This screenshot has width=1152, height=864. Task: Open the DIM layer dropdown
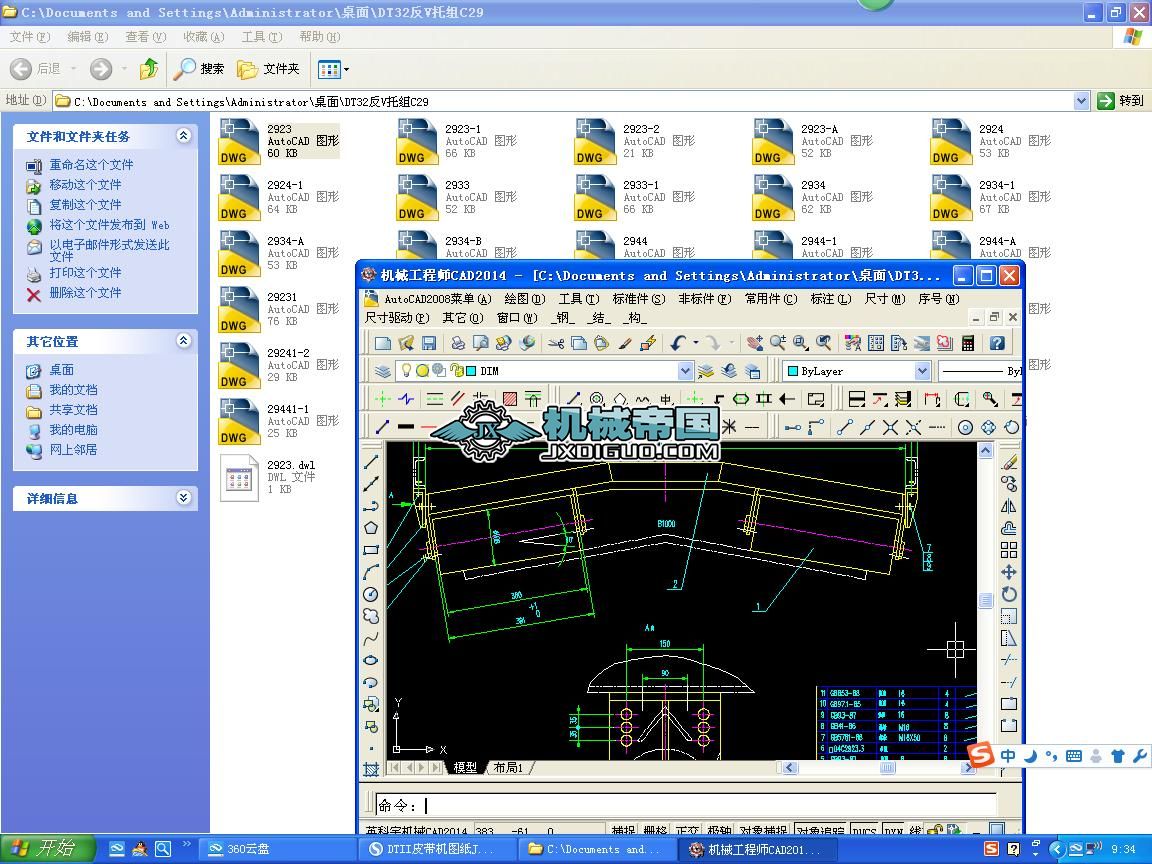(x=685, y=371)
